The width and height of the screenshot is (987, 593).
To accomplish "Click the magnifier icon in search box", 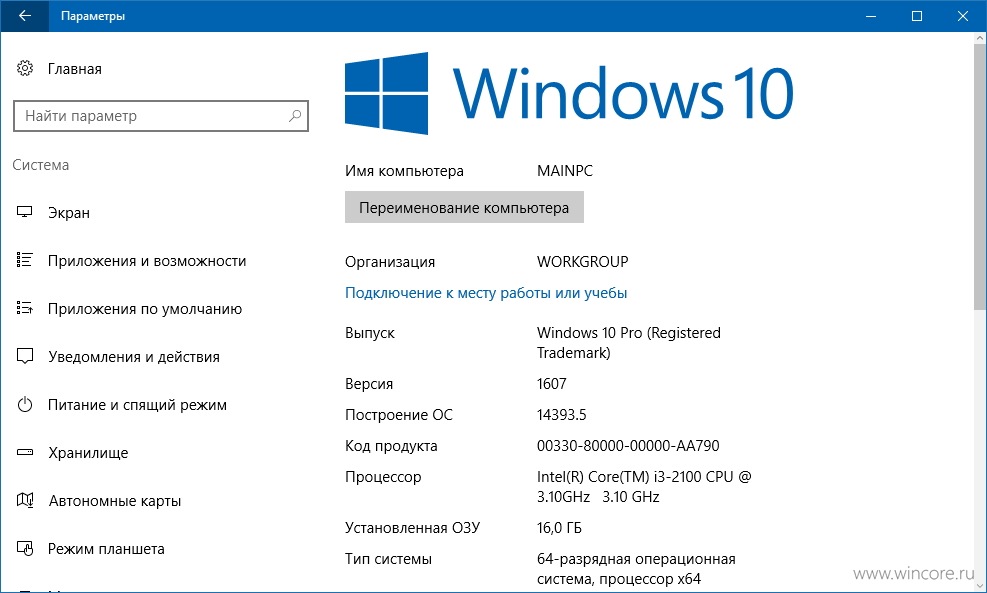I will click(295, 116).
